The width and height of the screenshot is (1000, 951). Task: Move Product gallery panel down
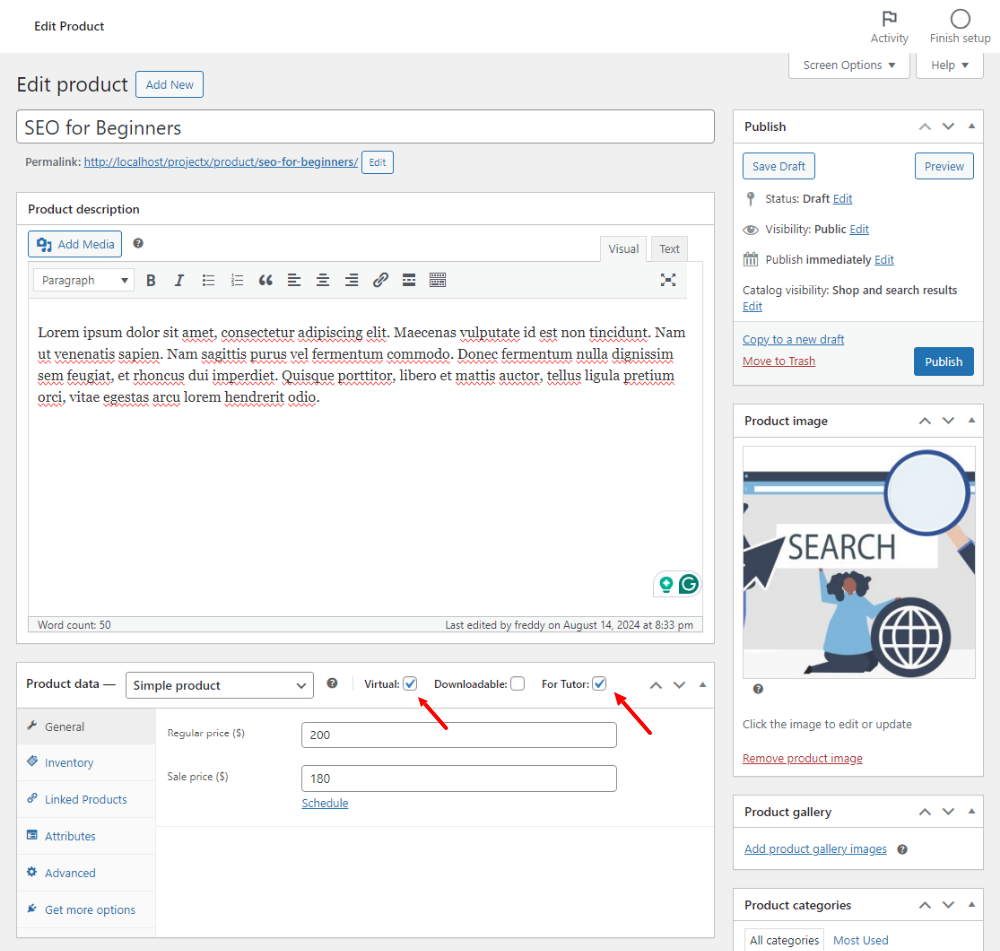point(948,812)
